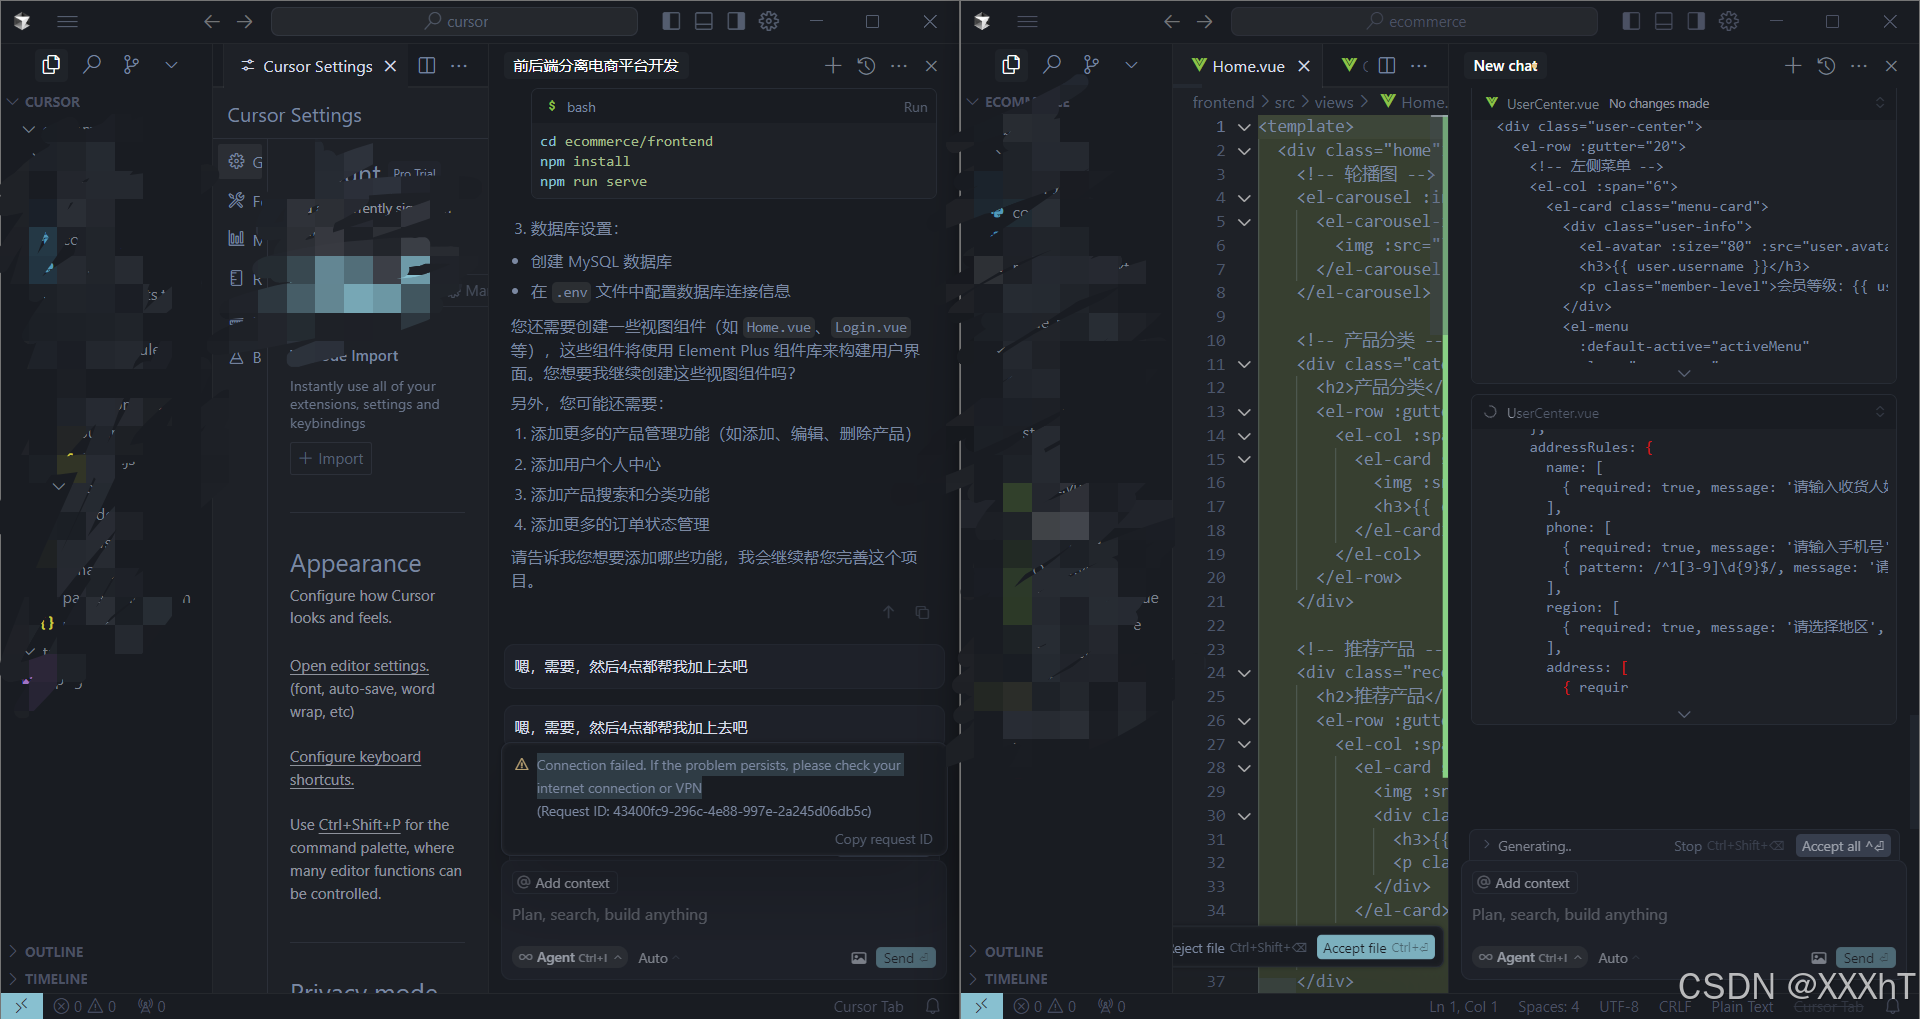This screenshot has height=1019, width=1920.
Task: Accept all generated changes
Action: pos(1843,846)
